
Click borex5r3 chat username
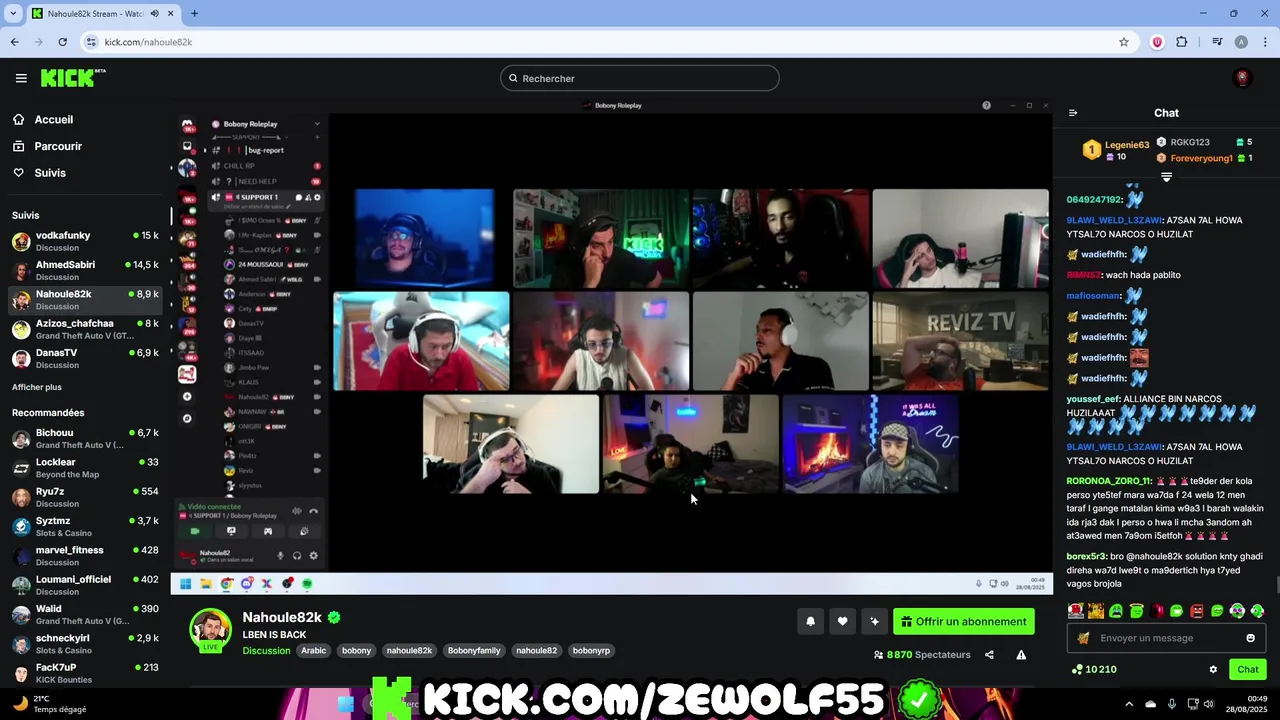coord(1086,556)
